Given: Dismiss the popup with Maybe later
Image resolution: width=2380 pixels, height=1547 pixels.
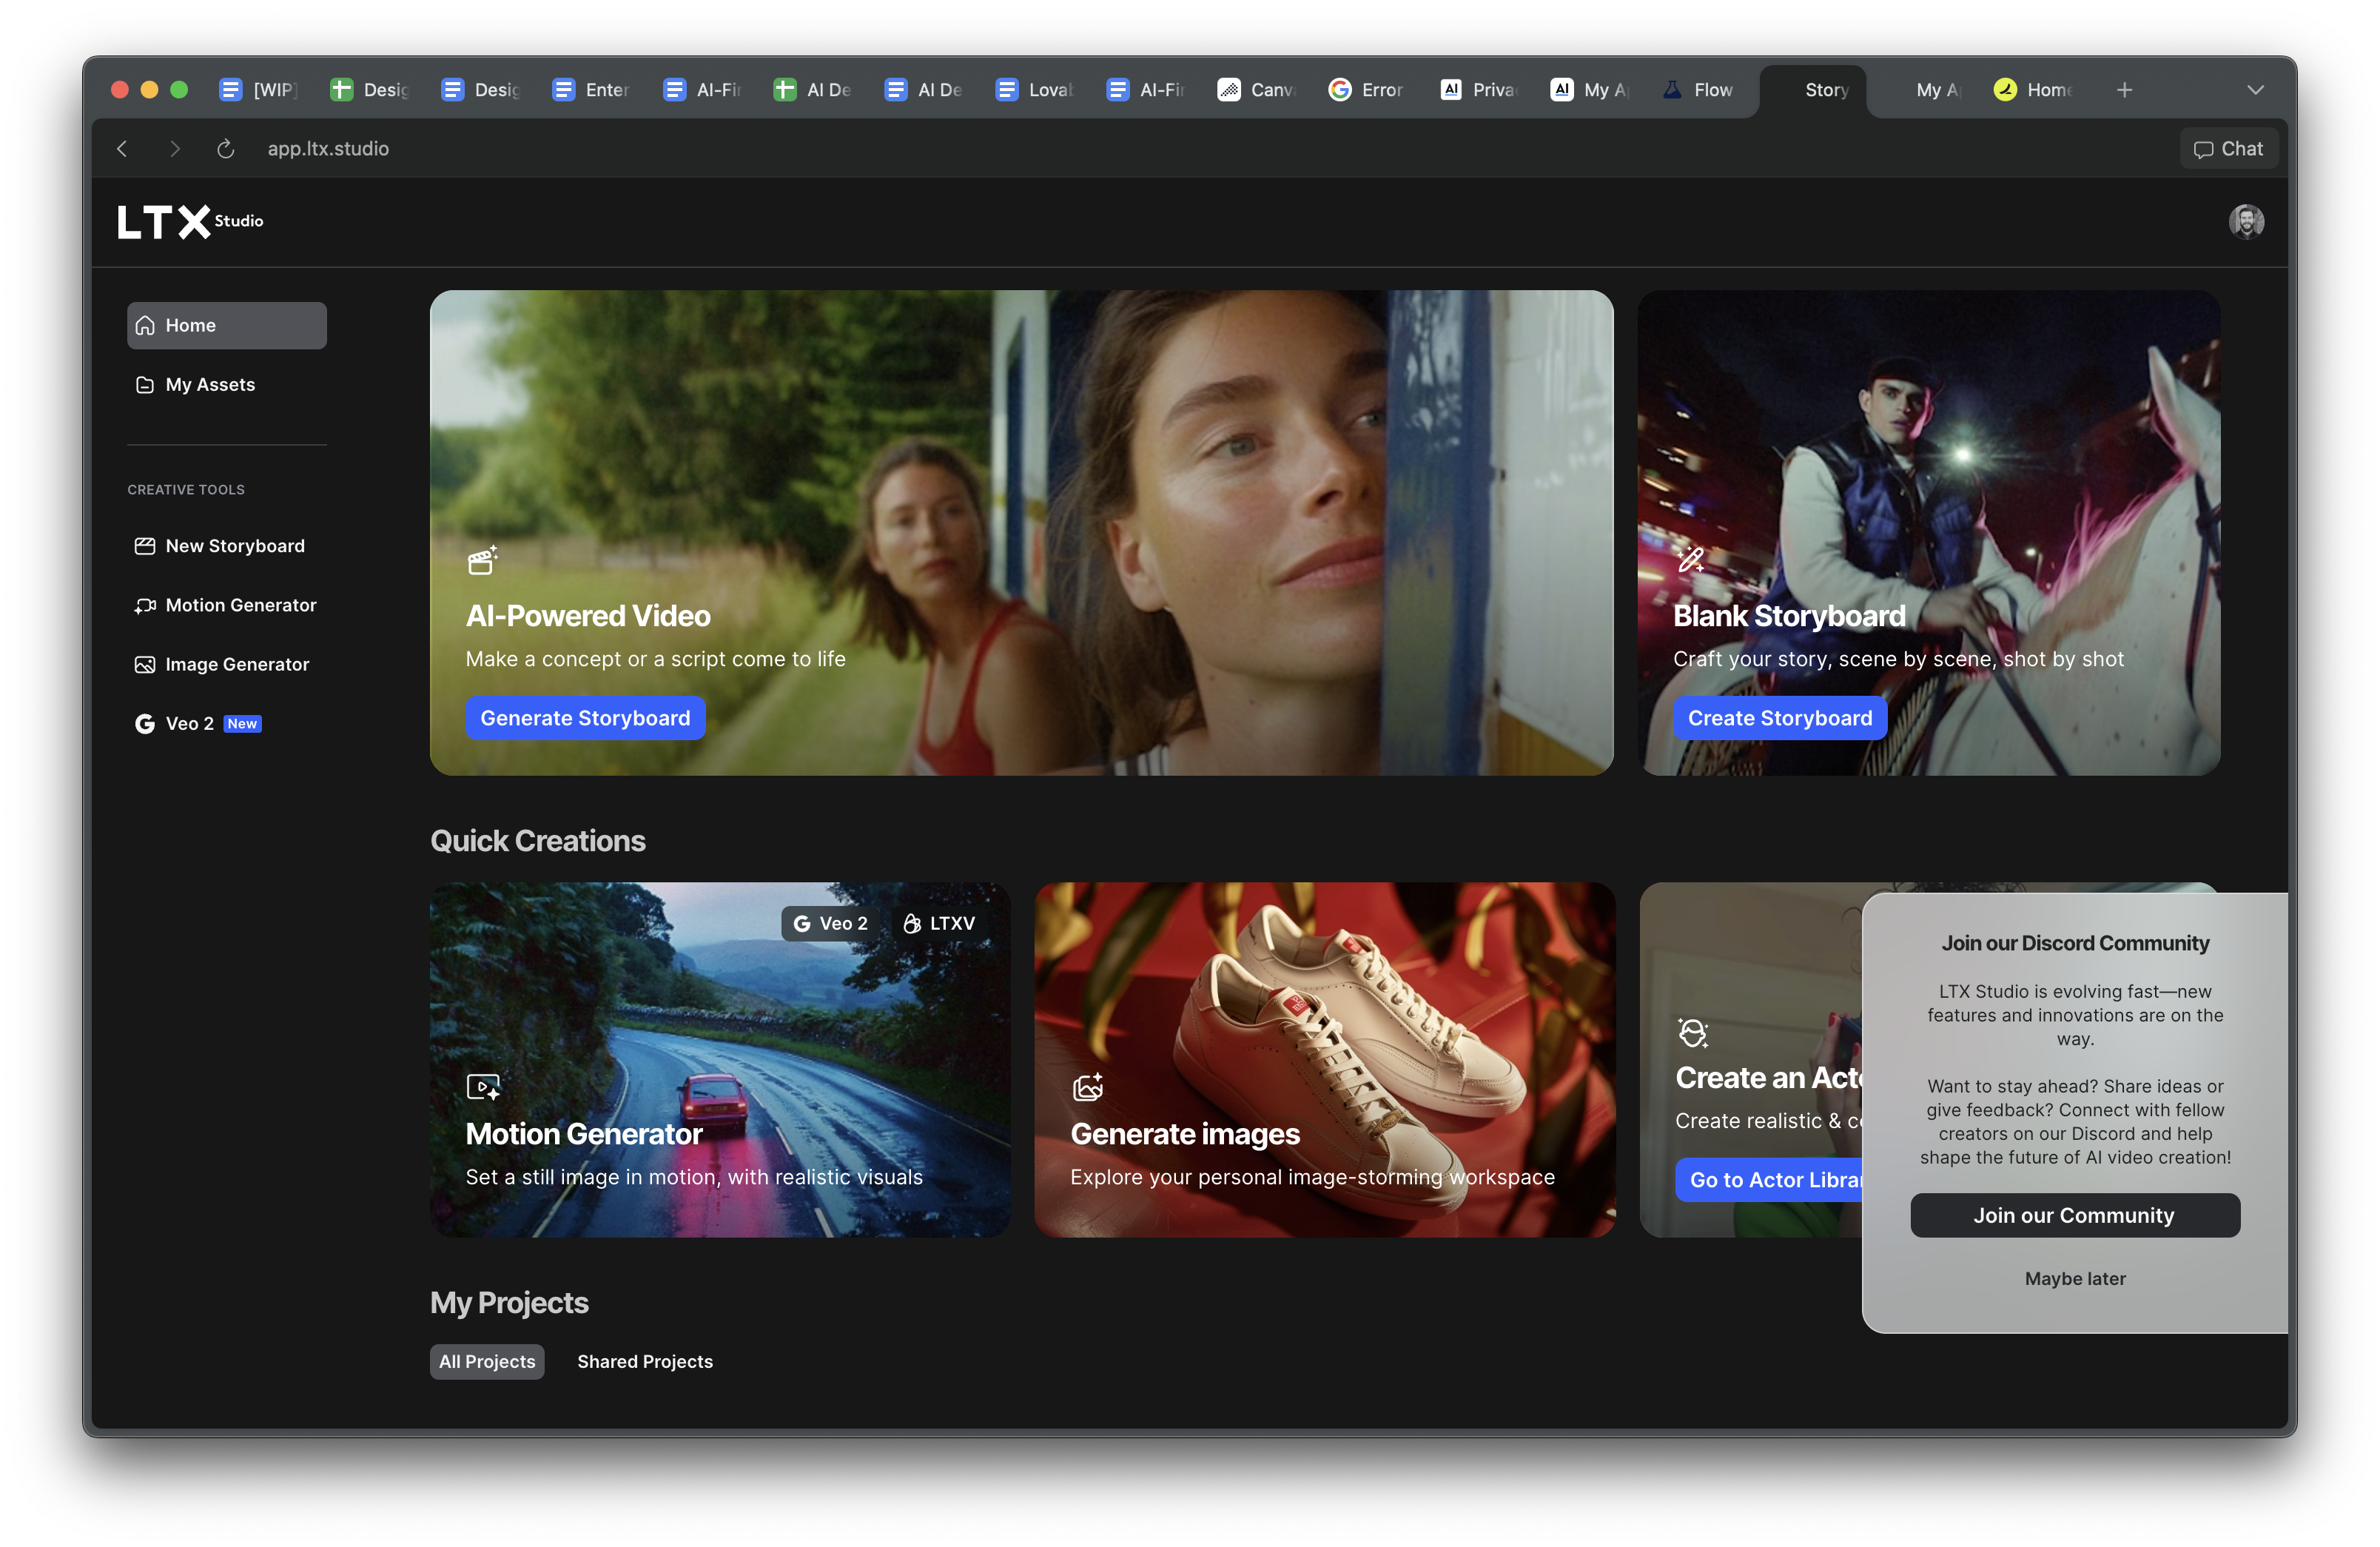Looking at the screenshot, I should click(x=2074, y=1278).
